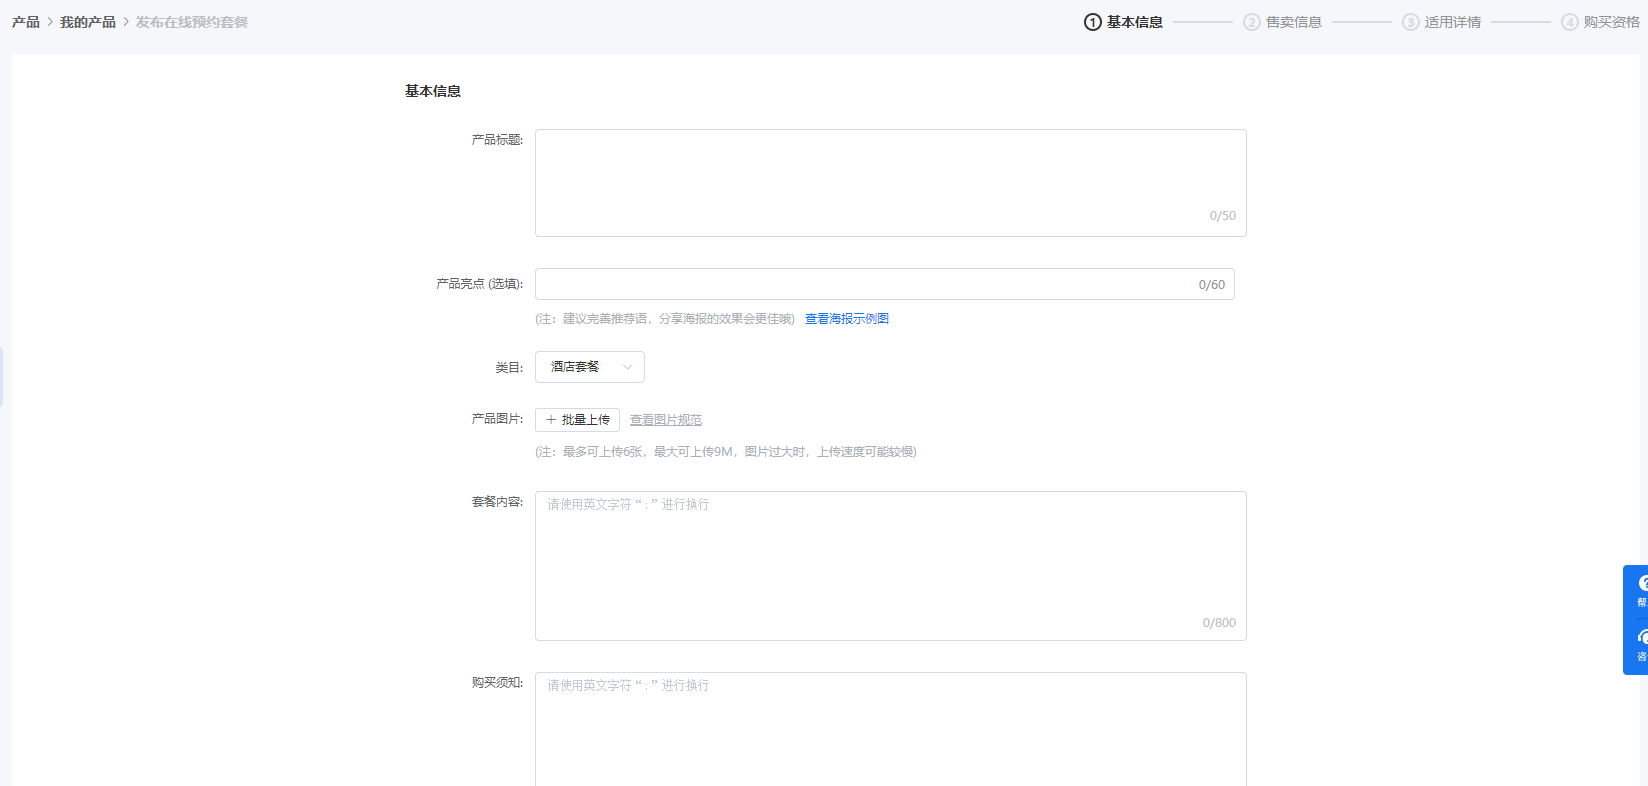Open 查看图片规范 link
Image resolution: width=1648 pixels, height=786 pixels.
666,420
